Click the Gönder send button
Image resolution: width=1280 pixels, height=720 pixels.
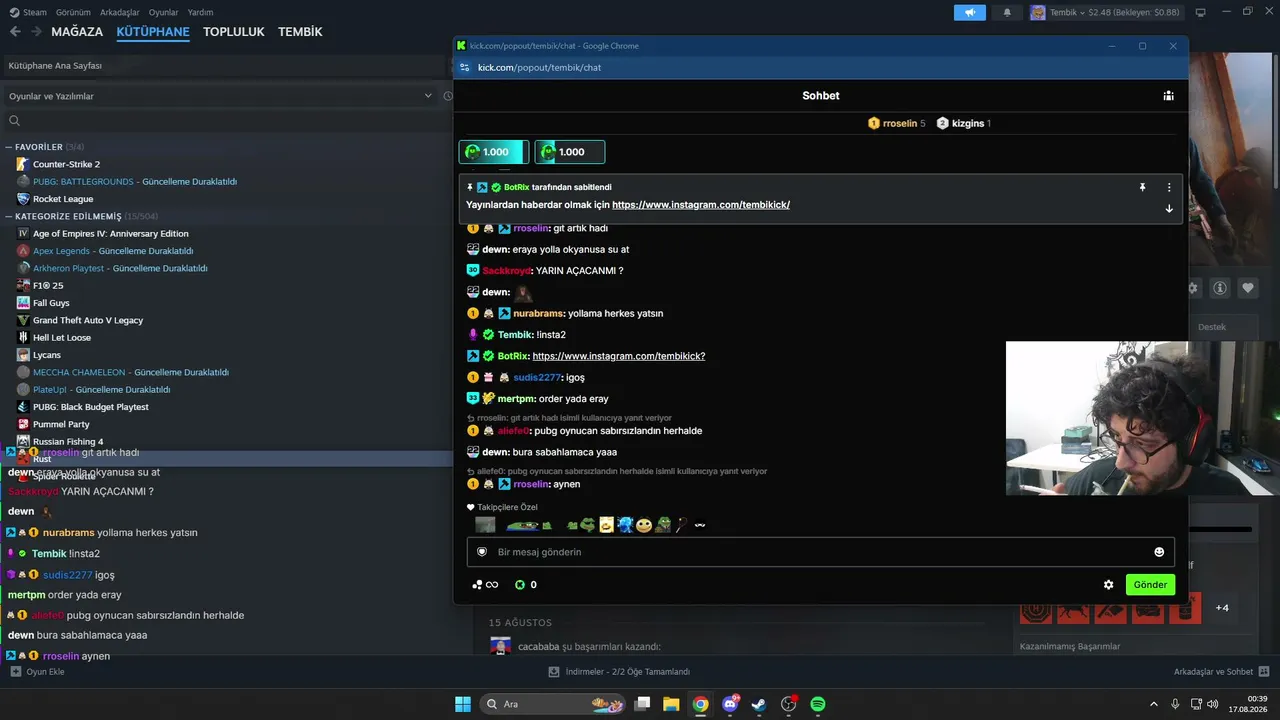[x=1150, y=585]
